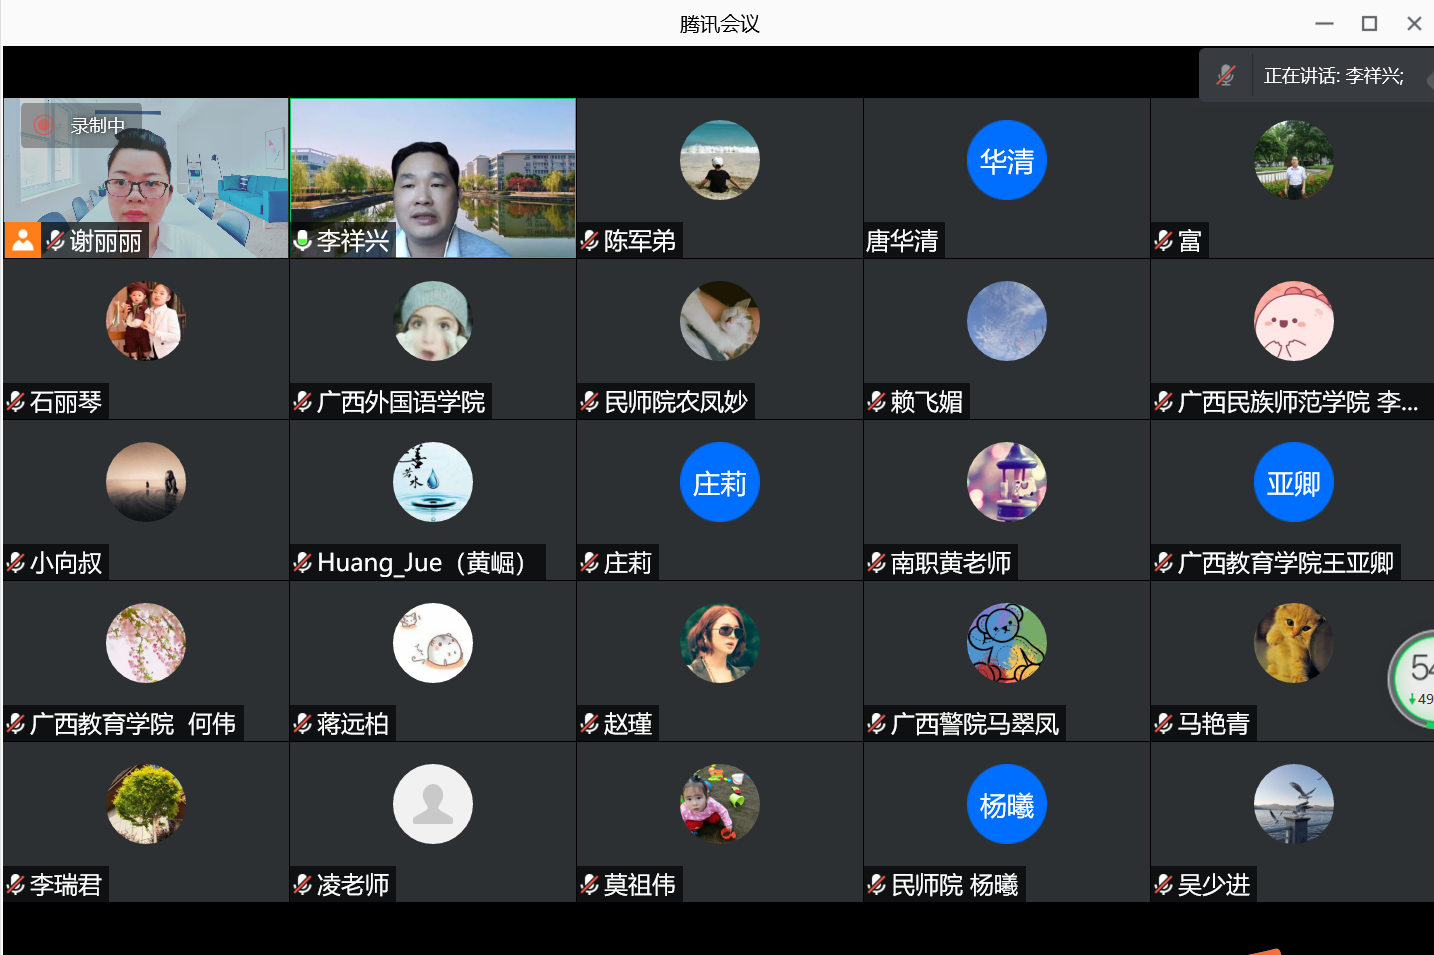The image size is (1434, 955).
Task: Click the blue 杨曦 avatar circle
Action: click(x=1007, y=804)
